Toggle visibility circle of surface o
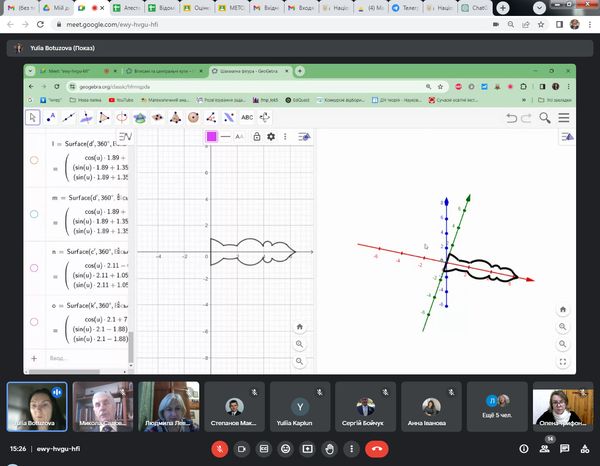The image size is (600, 466). [34, 322]
